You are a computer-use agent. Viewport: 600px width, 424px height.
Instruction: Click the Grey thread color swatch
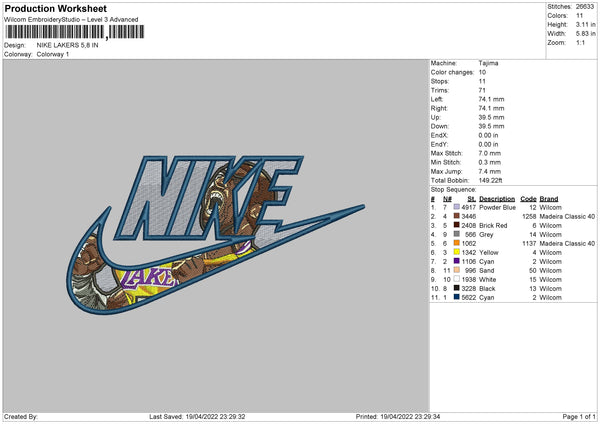point(457,234)
